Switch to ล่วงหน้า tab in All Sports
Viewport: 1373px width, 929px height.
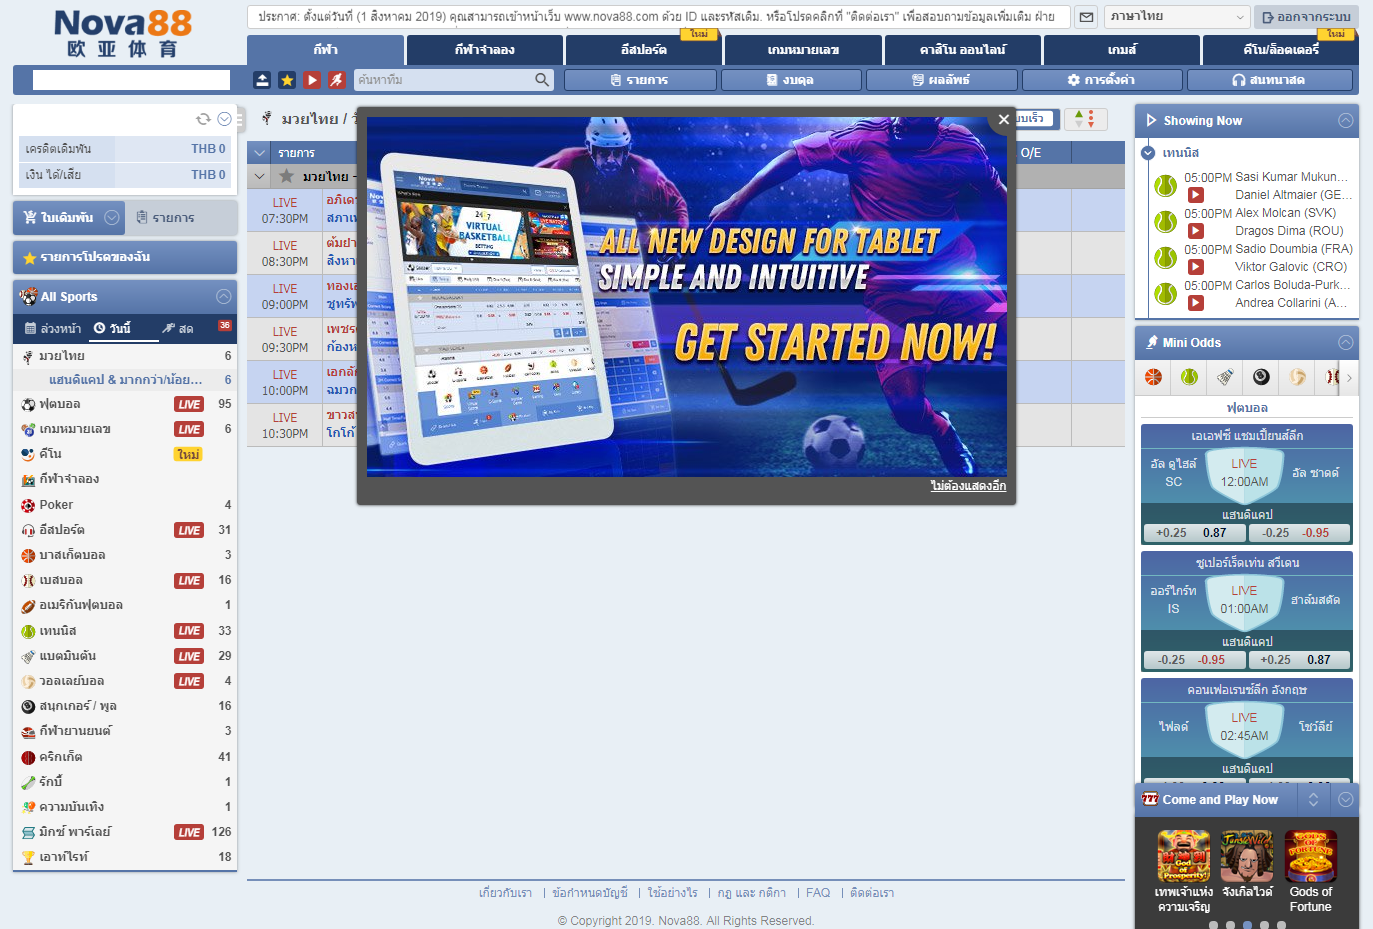pyautogui.click(x=53, y=329)
